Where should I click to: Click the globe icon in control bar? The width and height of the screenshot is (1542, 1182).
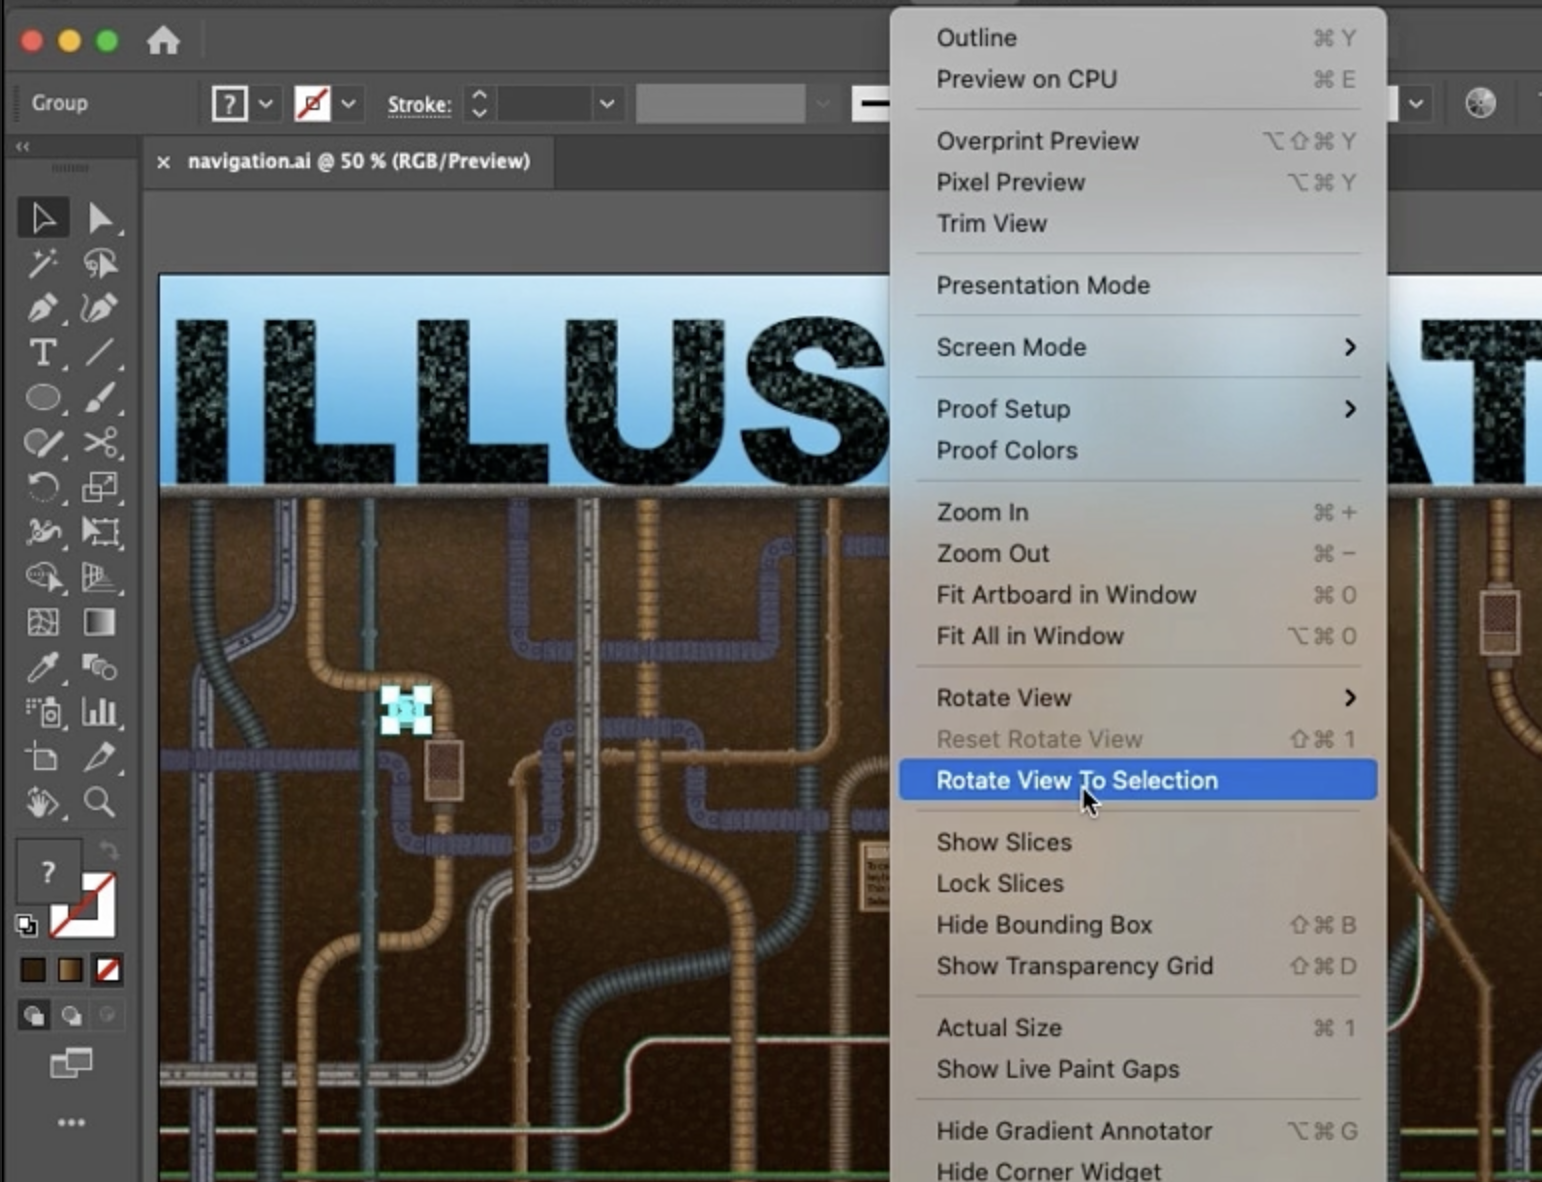(1480, 103)
